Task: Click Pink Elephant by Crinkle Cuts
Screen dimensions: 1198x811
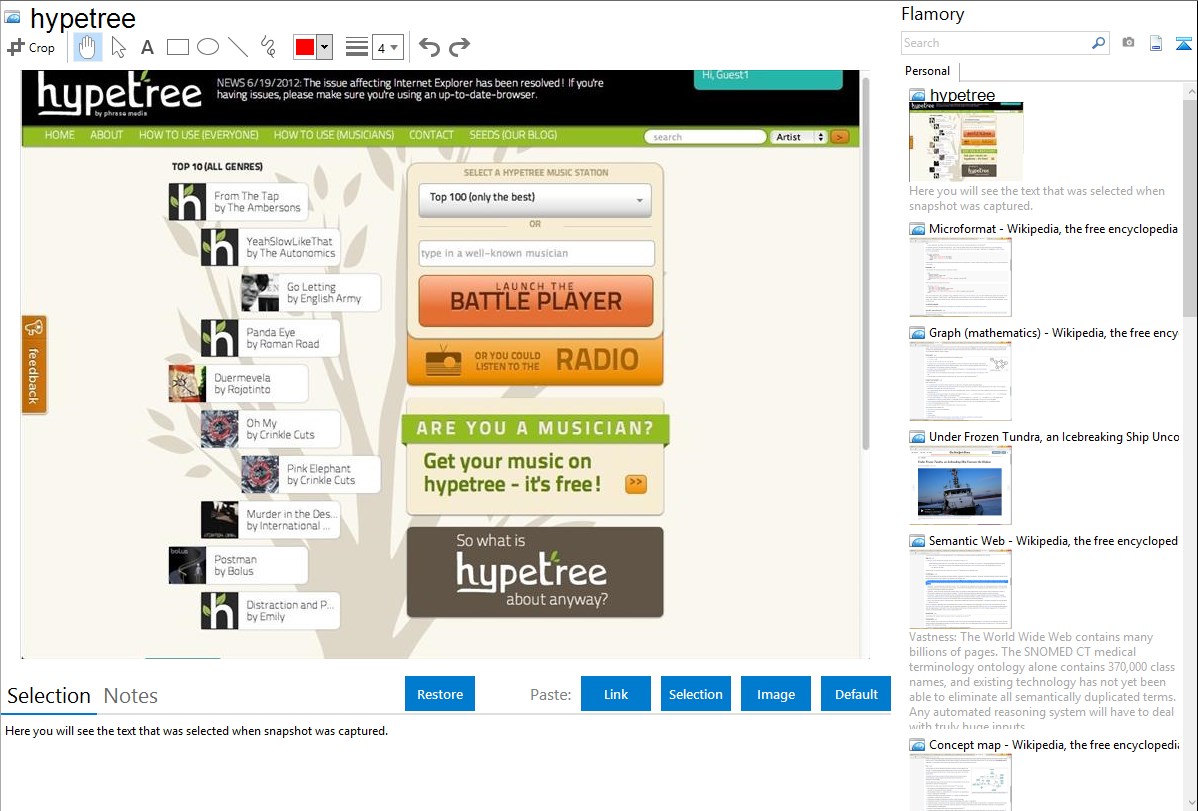Action: (x=311, y=475)
